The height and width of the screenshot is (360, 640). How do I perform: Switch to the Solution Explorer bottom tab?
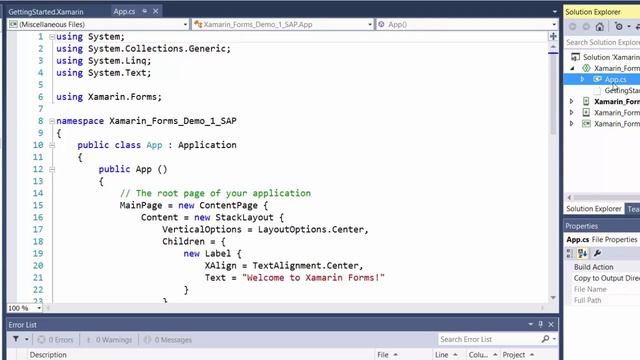593,209
